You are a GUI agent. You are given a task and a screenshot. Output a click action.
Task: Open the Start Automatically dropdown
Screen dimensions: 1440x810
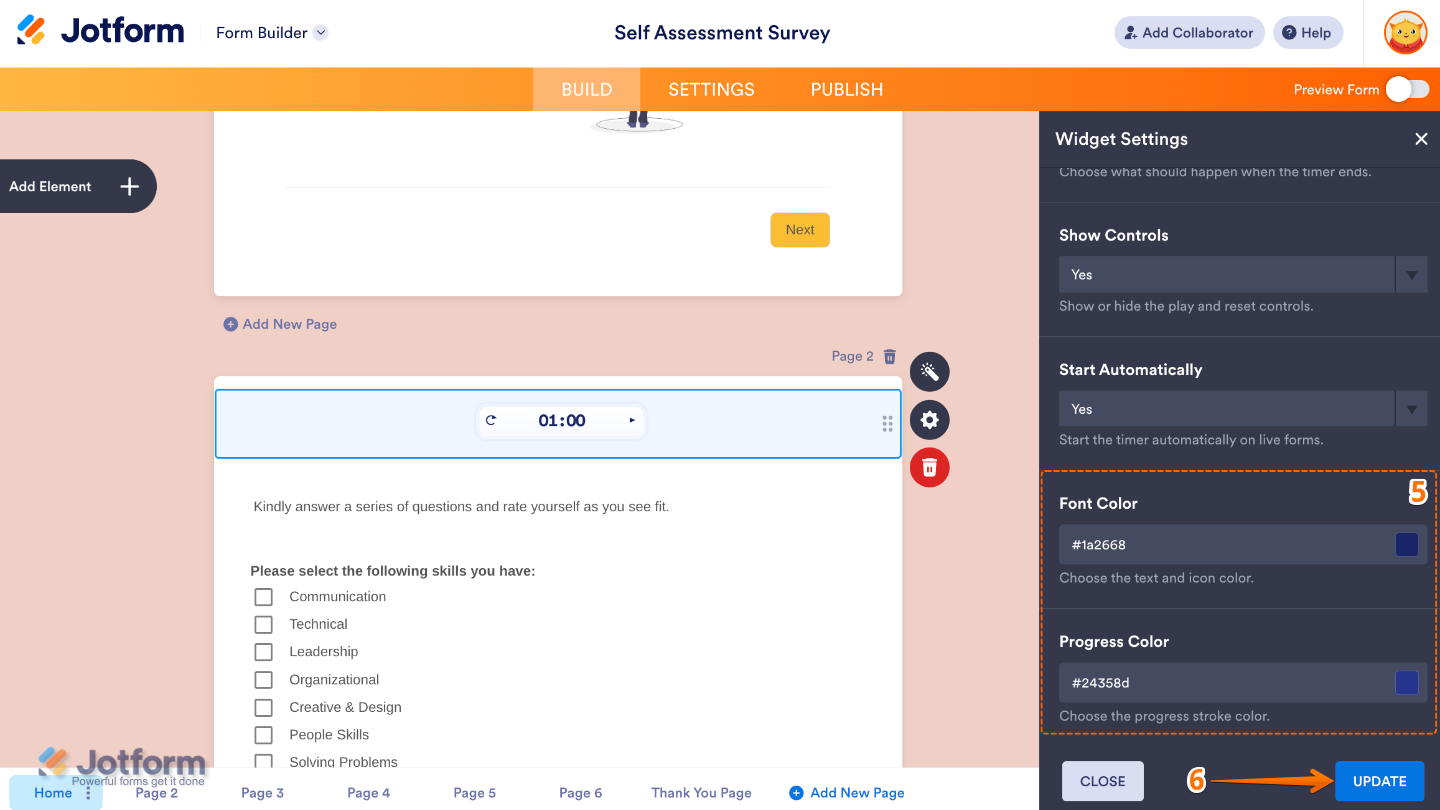tap(1411, 408)
